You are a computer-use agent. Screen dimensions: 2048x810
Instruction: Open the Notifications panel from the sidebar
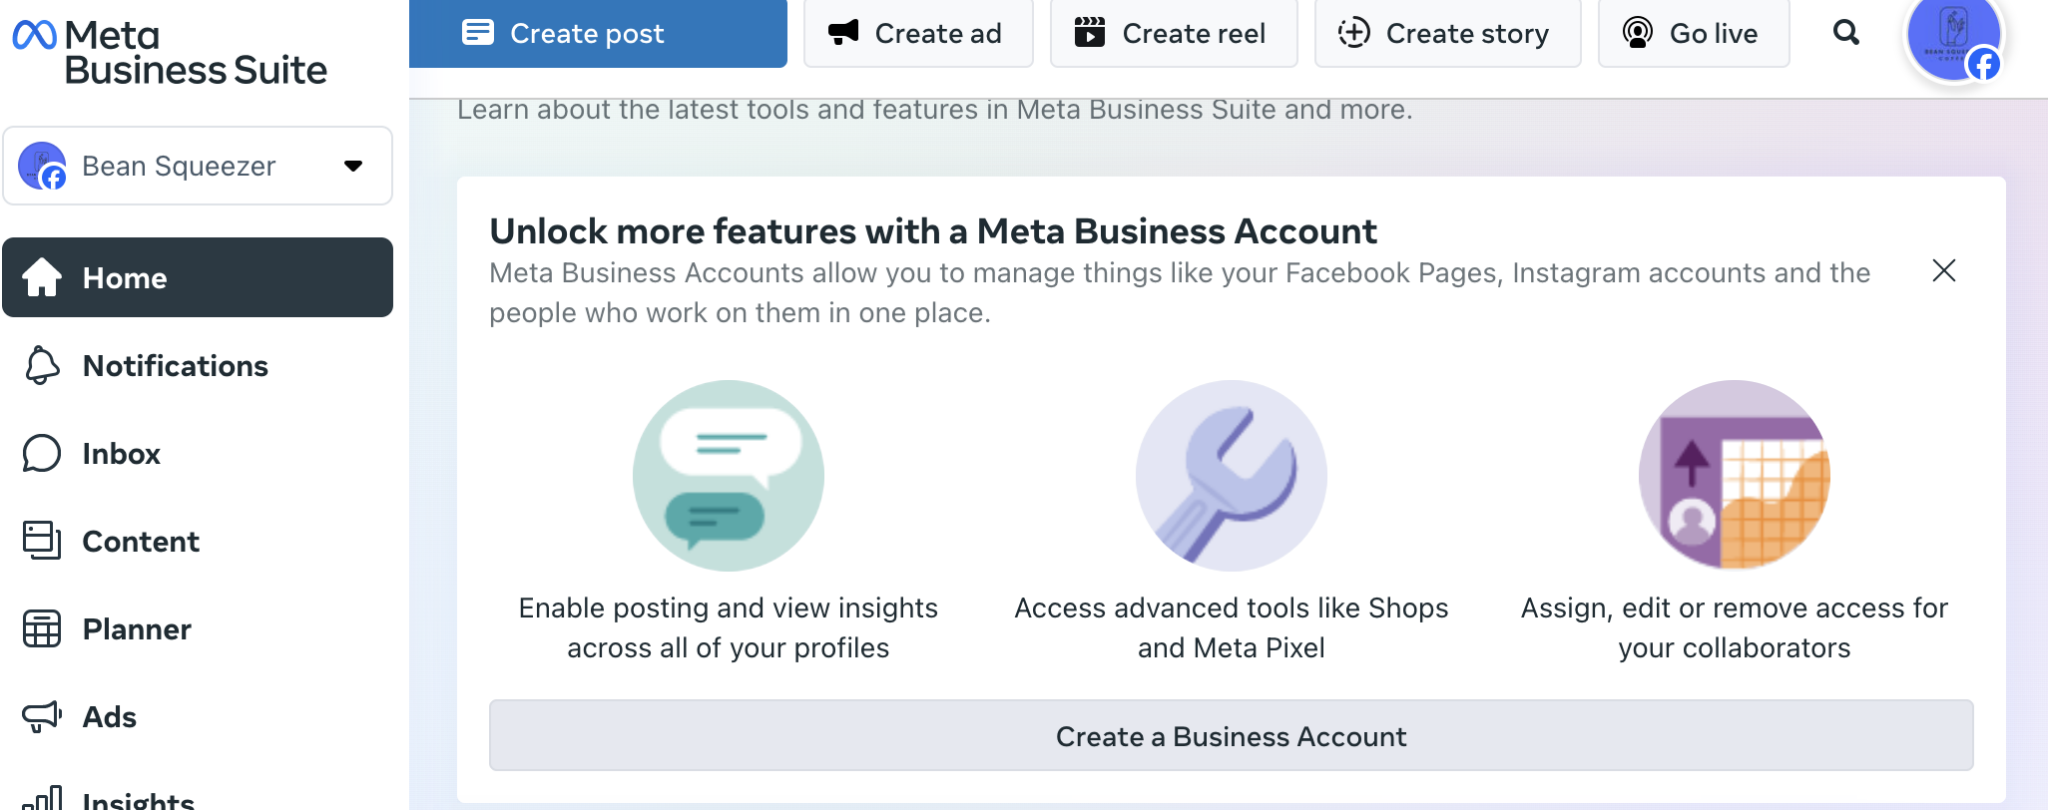[175, 366]
